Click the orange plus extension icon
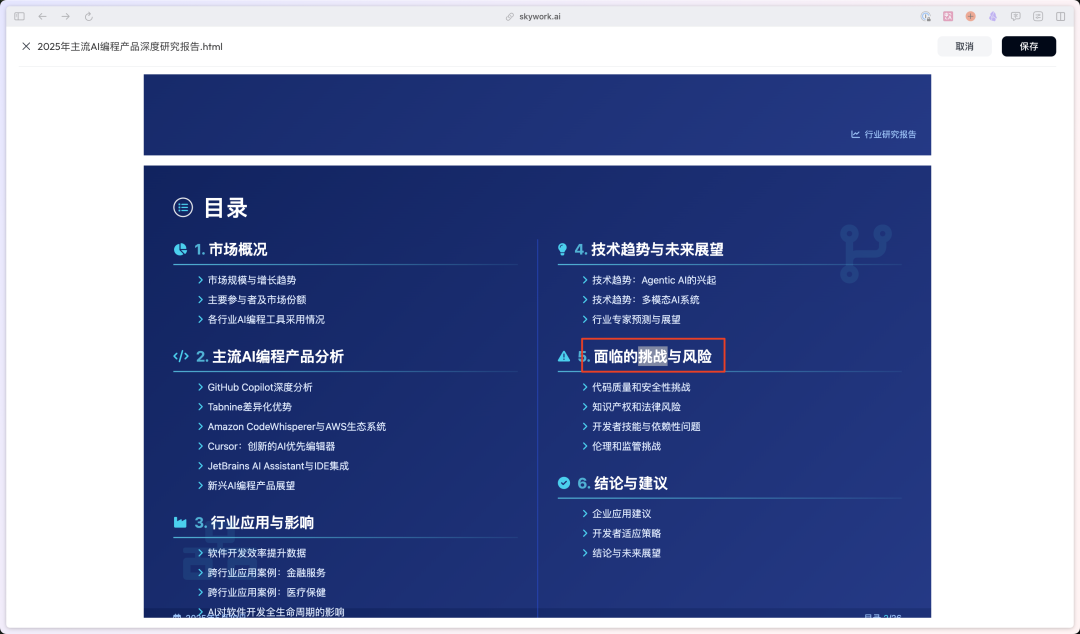This screenshot has height=634, width=1080. [970, 17]
